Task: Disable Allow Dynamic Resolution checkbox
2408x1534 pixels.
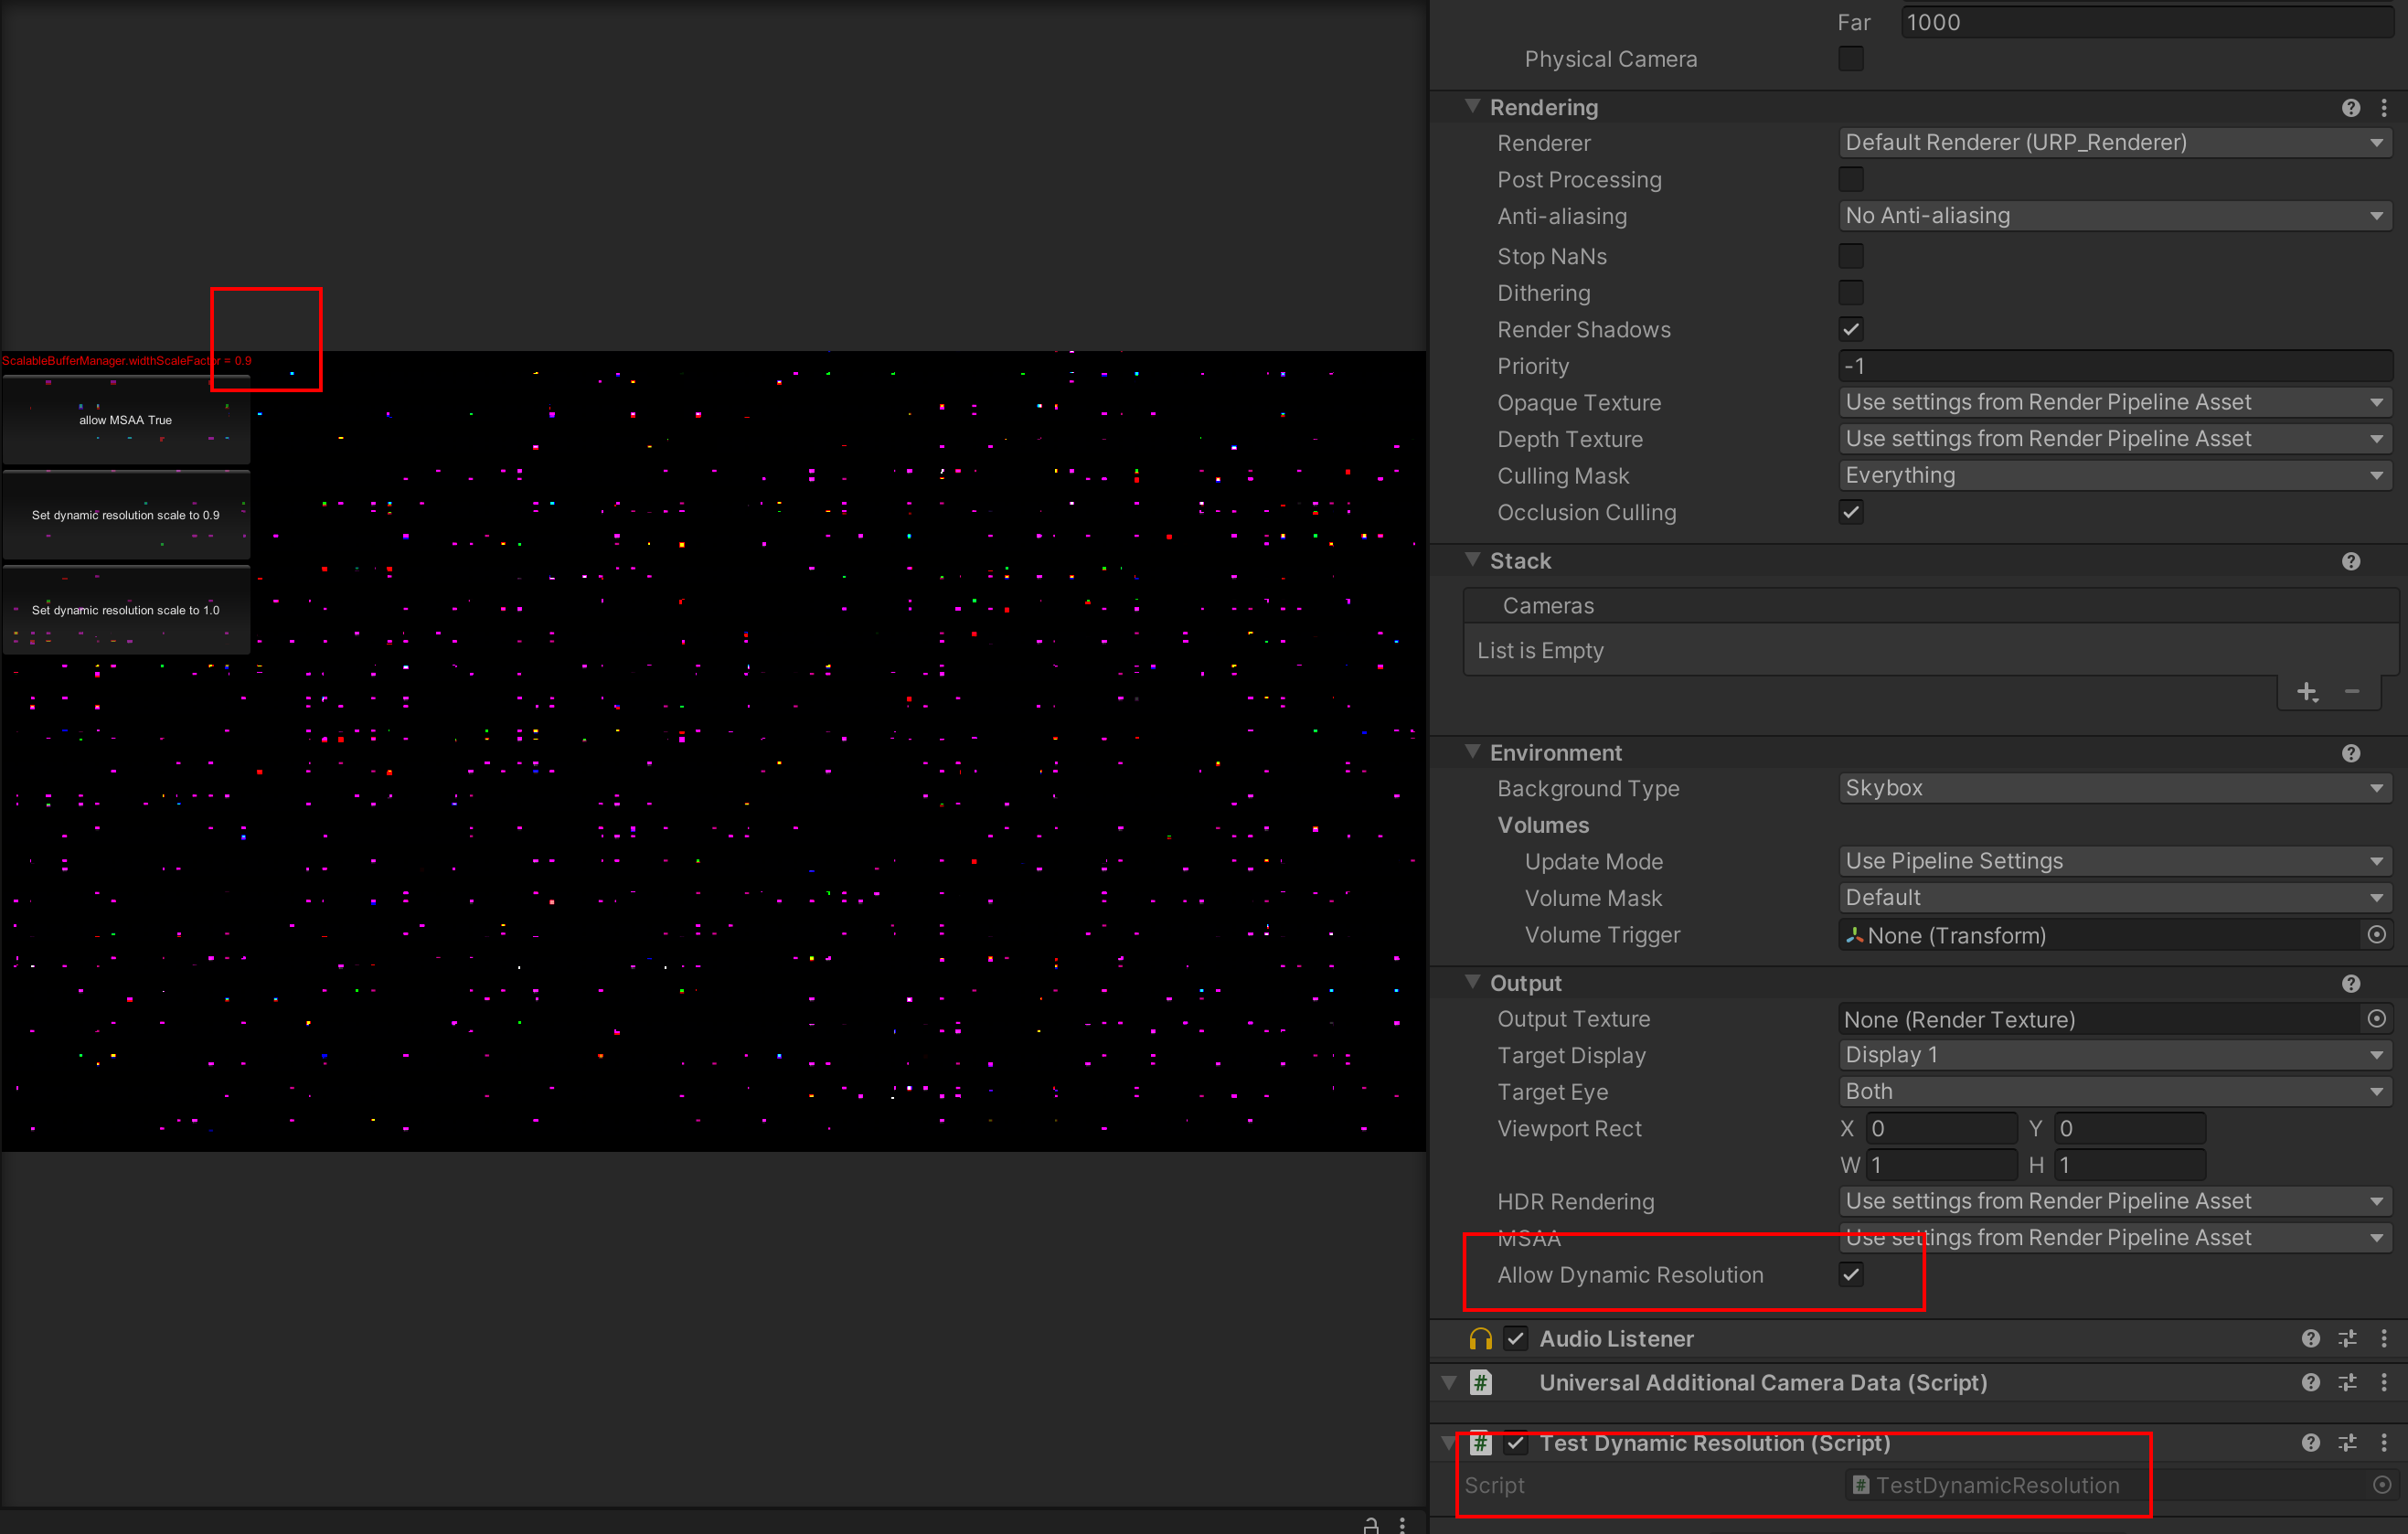Action: pyautogui.click(x=1850, y=1275)
